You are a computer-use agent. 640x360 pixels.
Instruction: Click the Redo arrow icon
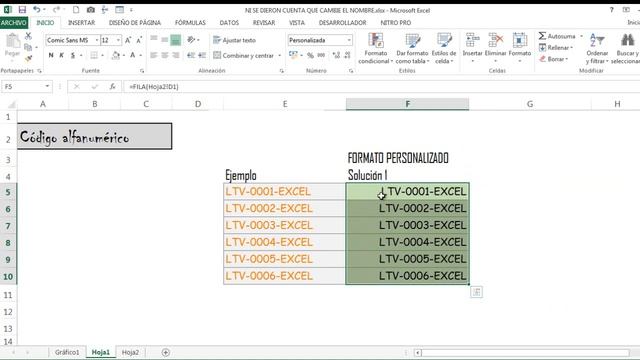pos(56,9)
